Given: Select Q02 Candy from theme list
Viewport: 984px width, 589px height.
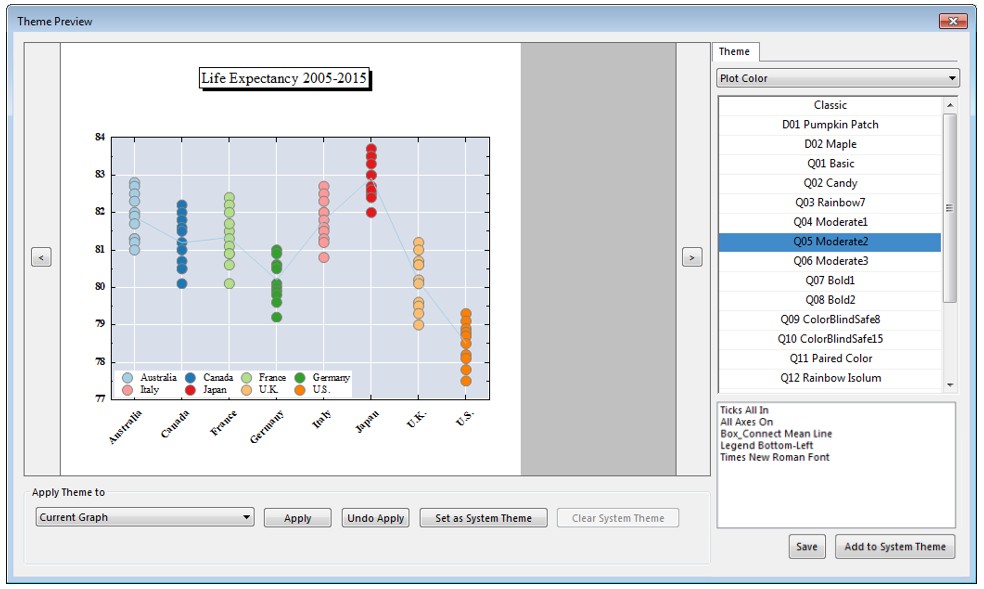Looking at the screenshot, I should click(829, 183).
